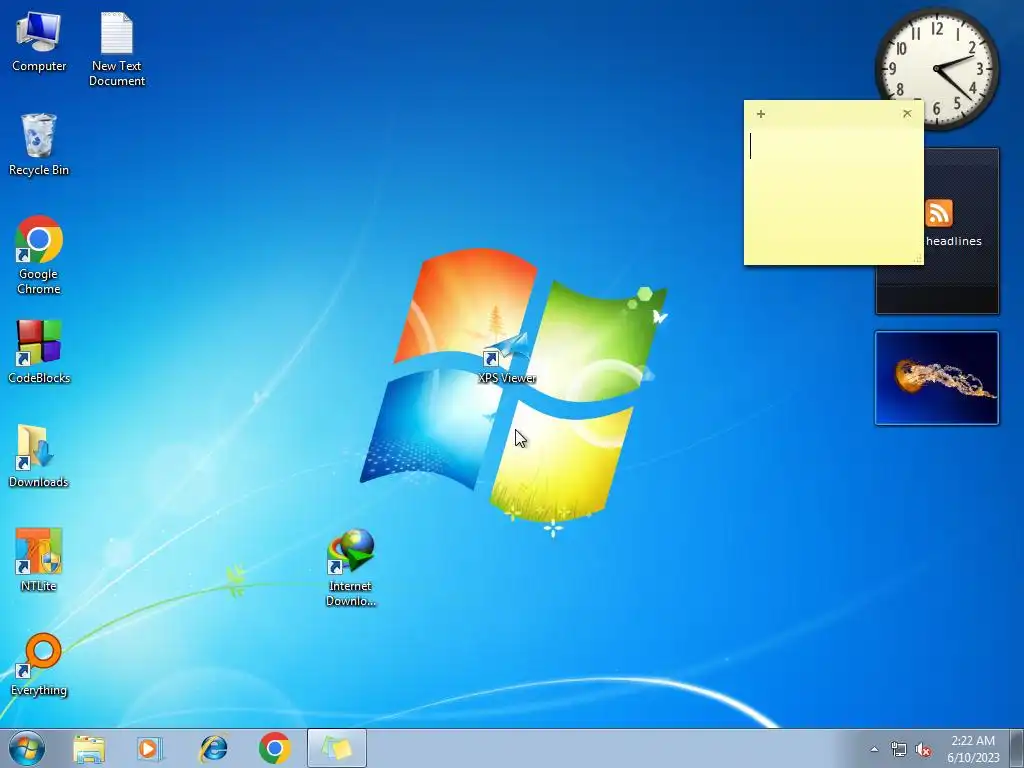Click the headlines gadget text
Image resolution: width=1024 pixels, height=768 pixels.
click(x=953, y=241)
